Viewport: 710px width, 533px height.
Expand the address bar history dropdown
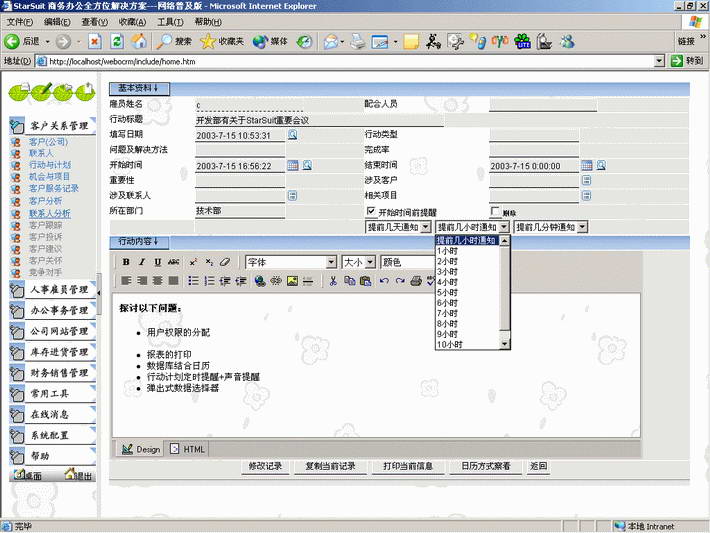pyautogui.click(x=659, y=61)
